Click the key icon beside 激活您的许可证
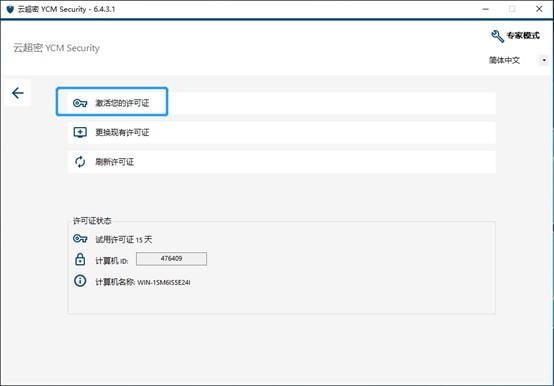 80,103
